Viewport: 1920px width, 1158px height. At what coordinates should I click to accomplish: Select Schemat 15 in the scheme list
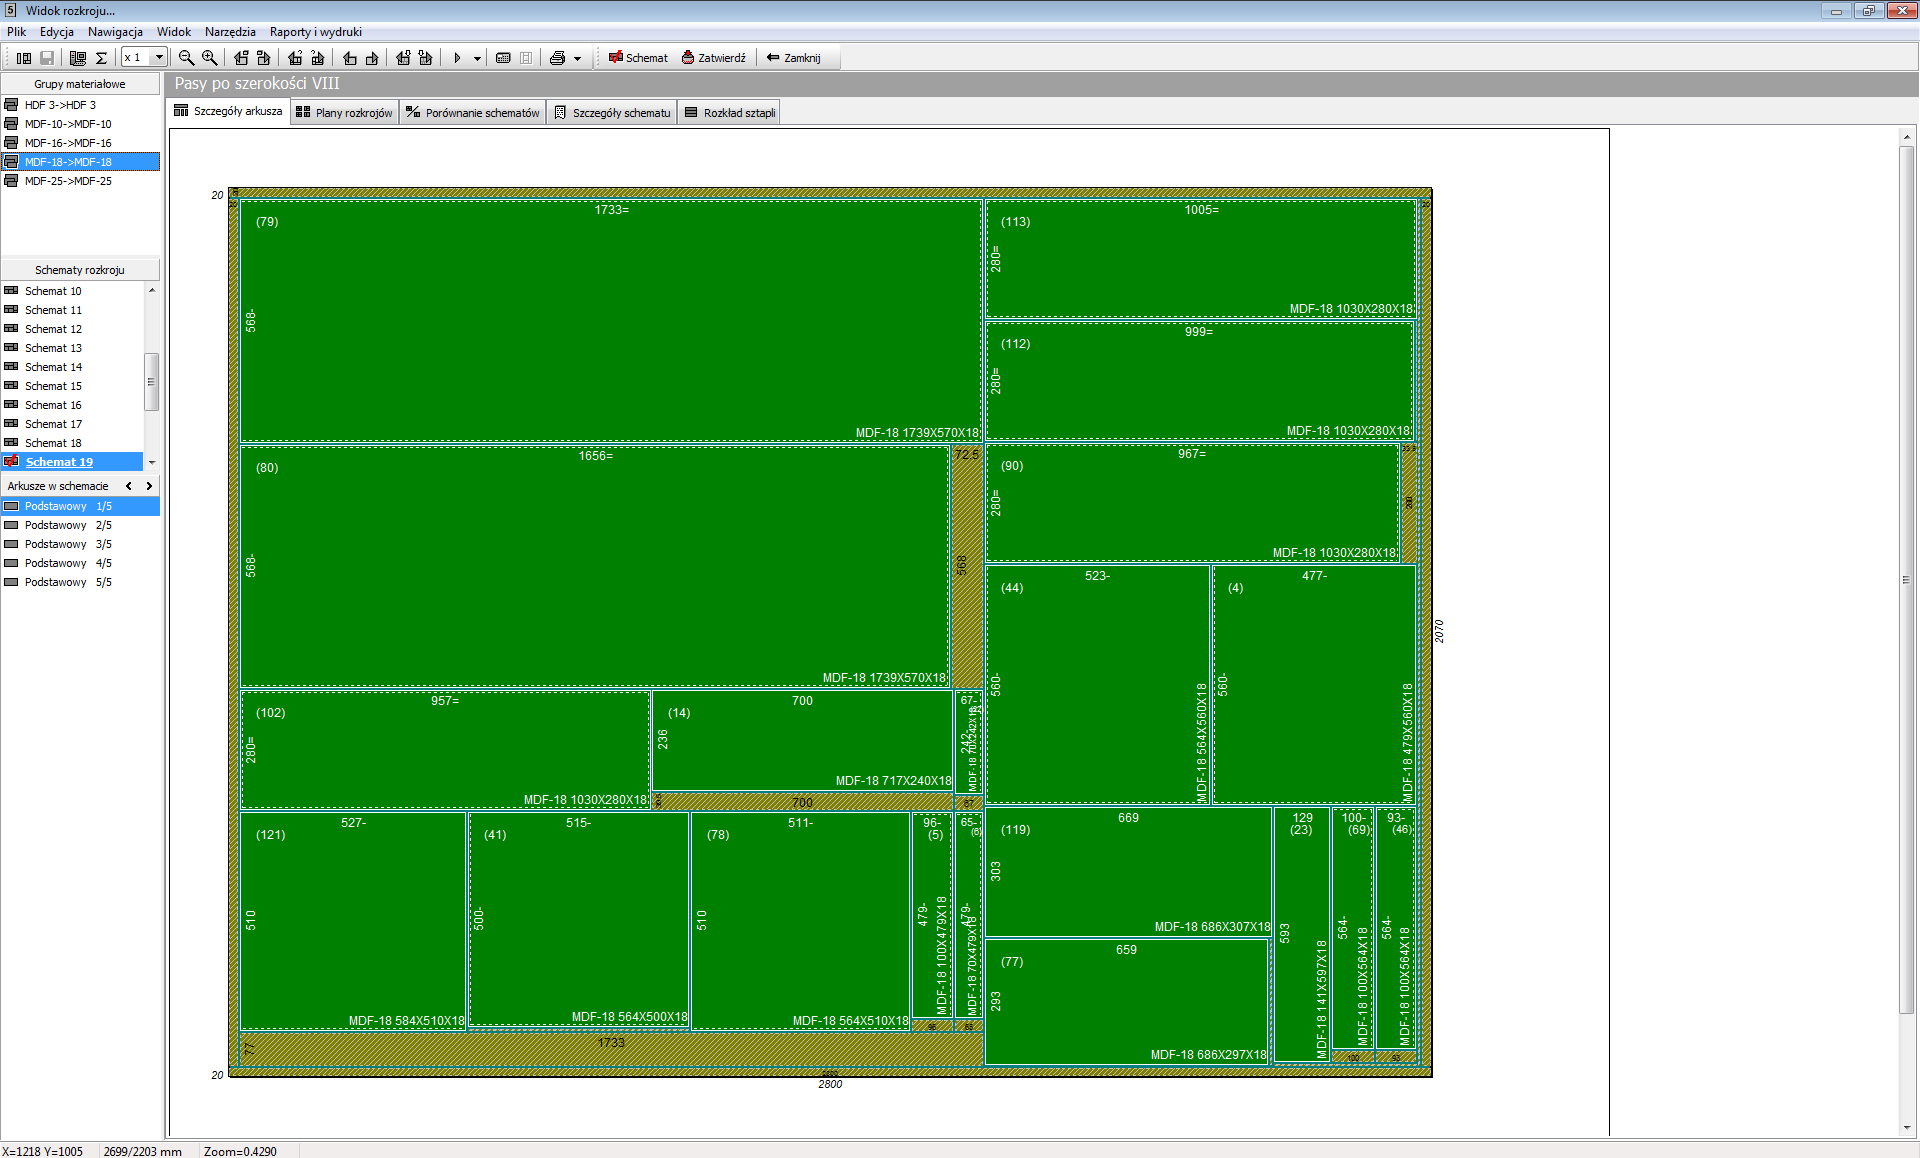[53, 386]
